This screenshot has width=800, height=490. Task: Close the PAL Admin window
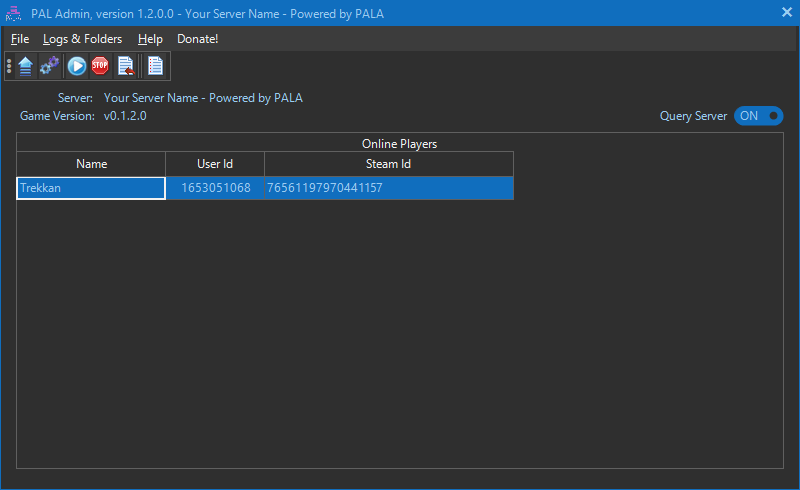coord(786,12)
